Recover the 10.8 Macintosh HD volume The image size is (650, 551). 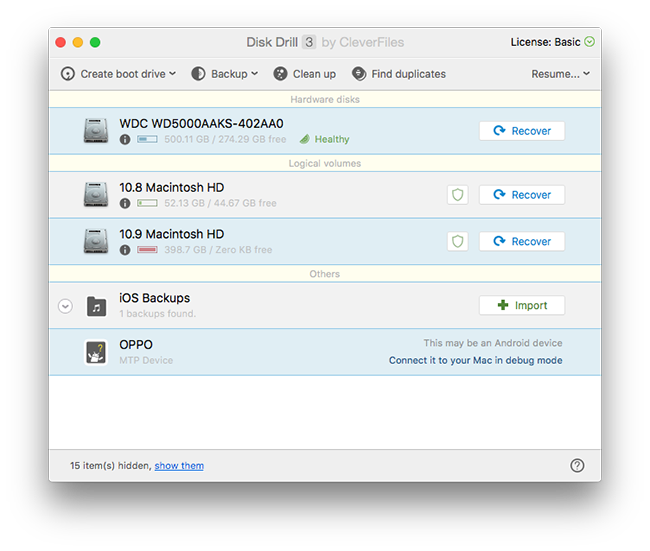522,195
